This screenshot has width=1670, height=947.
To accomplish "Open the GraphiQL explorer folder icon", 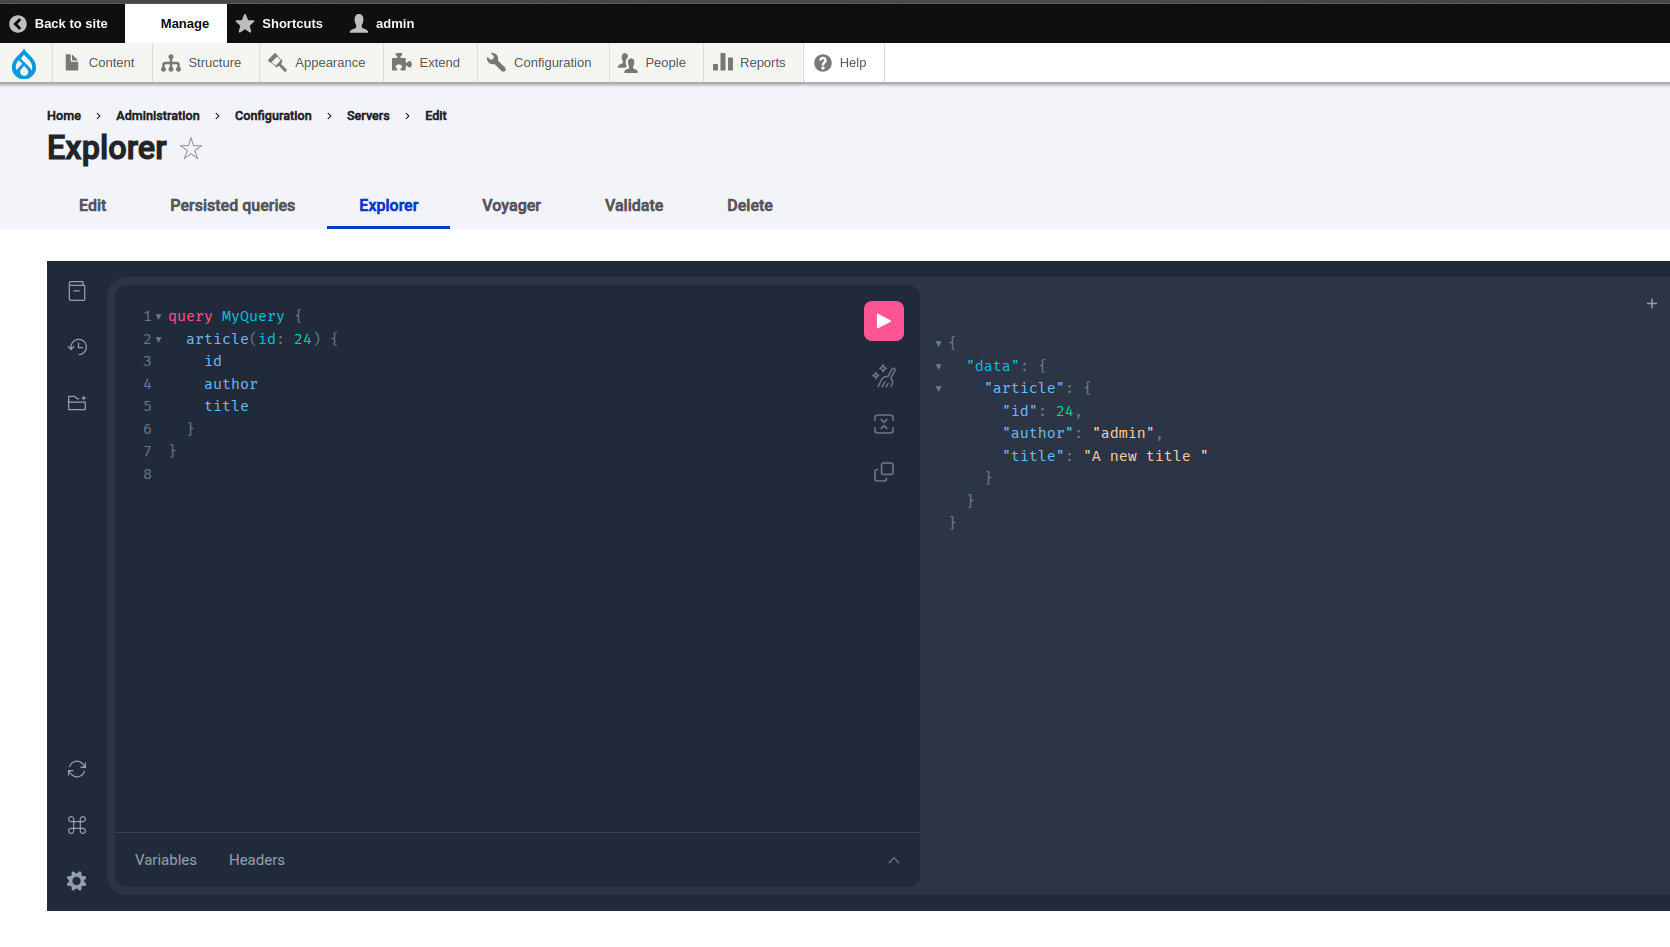I will click(x=77, y=403).
